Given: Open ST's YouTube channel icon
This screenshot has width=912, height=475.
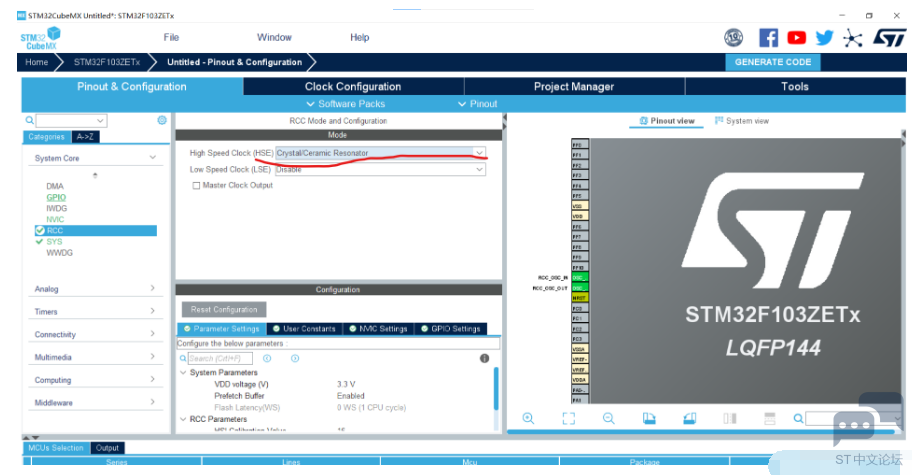Looking at the screenshot, I should point(796,38).
